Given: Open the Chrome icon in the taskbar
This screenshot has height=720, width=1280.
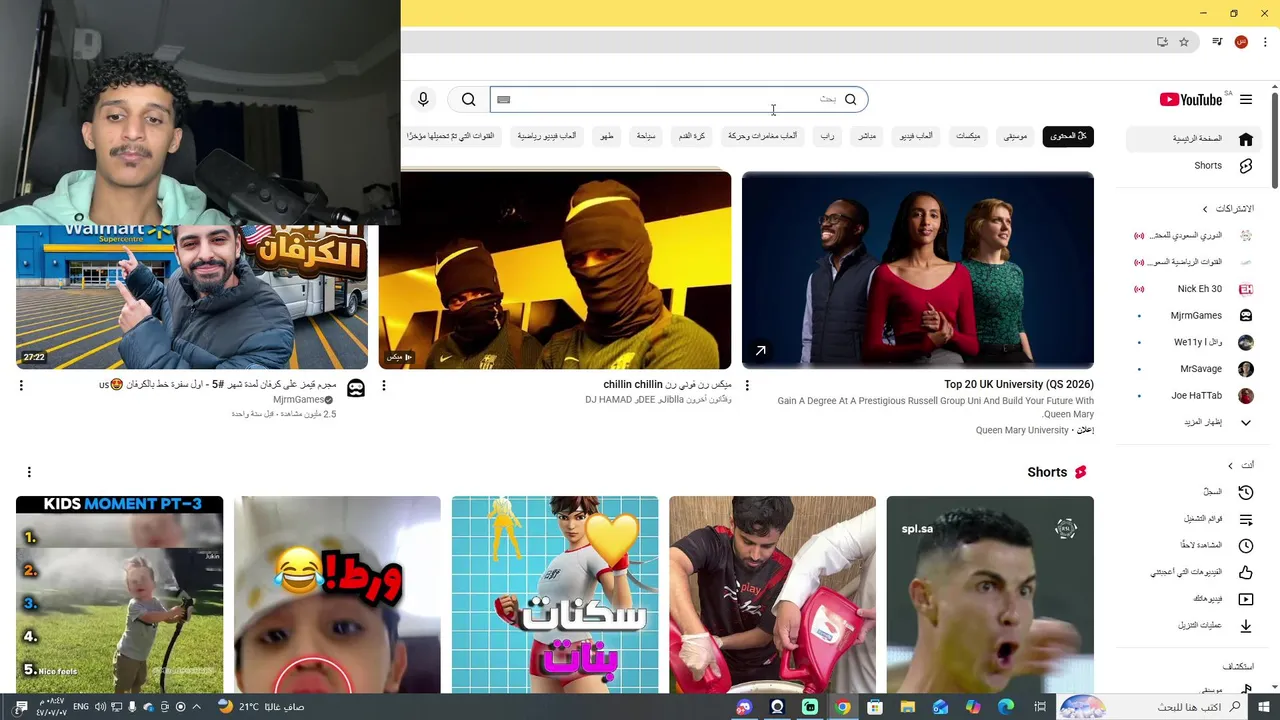Looking at the screenshot, I should [x=843, y=707].
